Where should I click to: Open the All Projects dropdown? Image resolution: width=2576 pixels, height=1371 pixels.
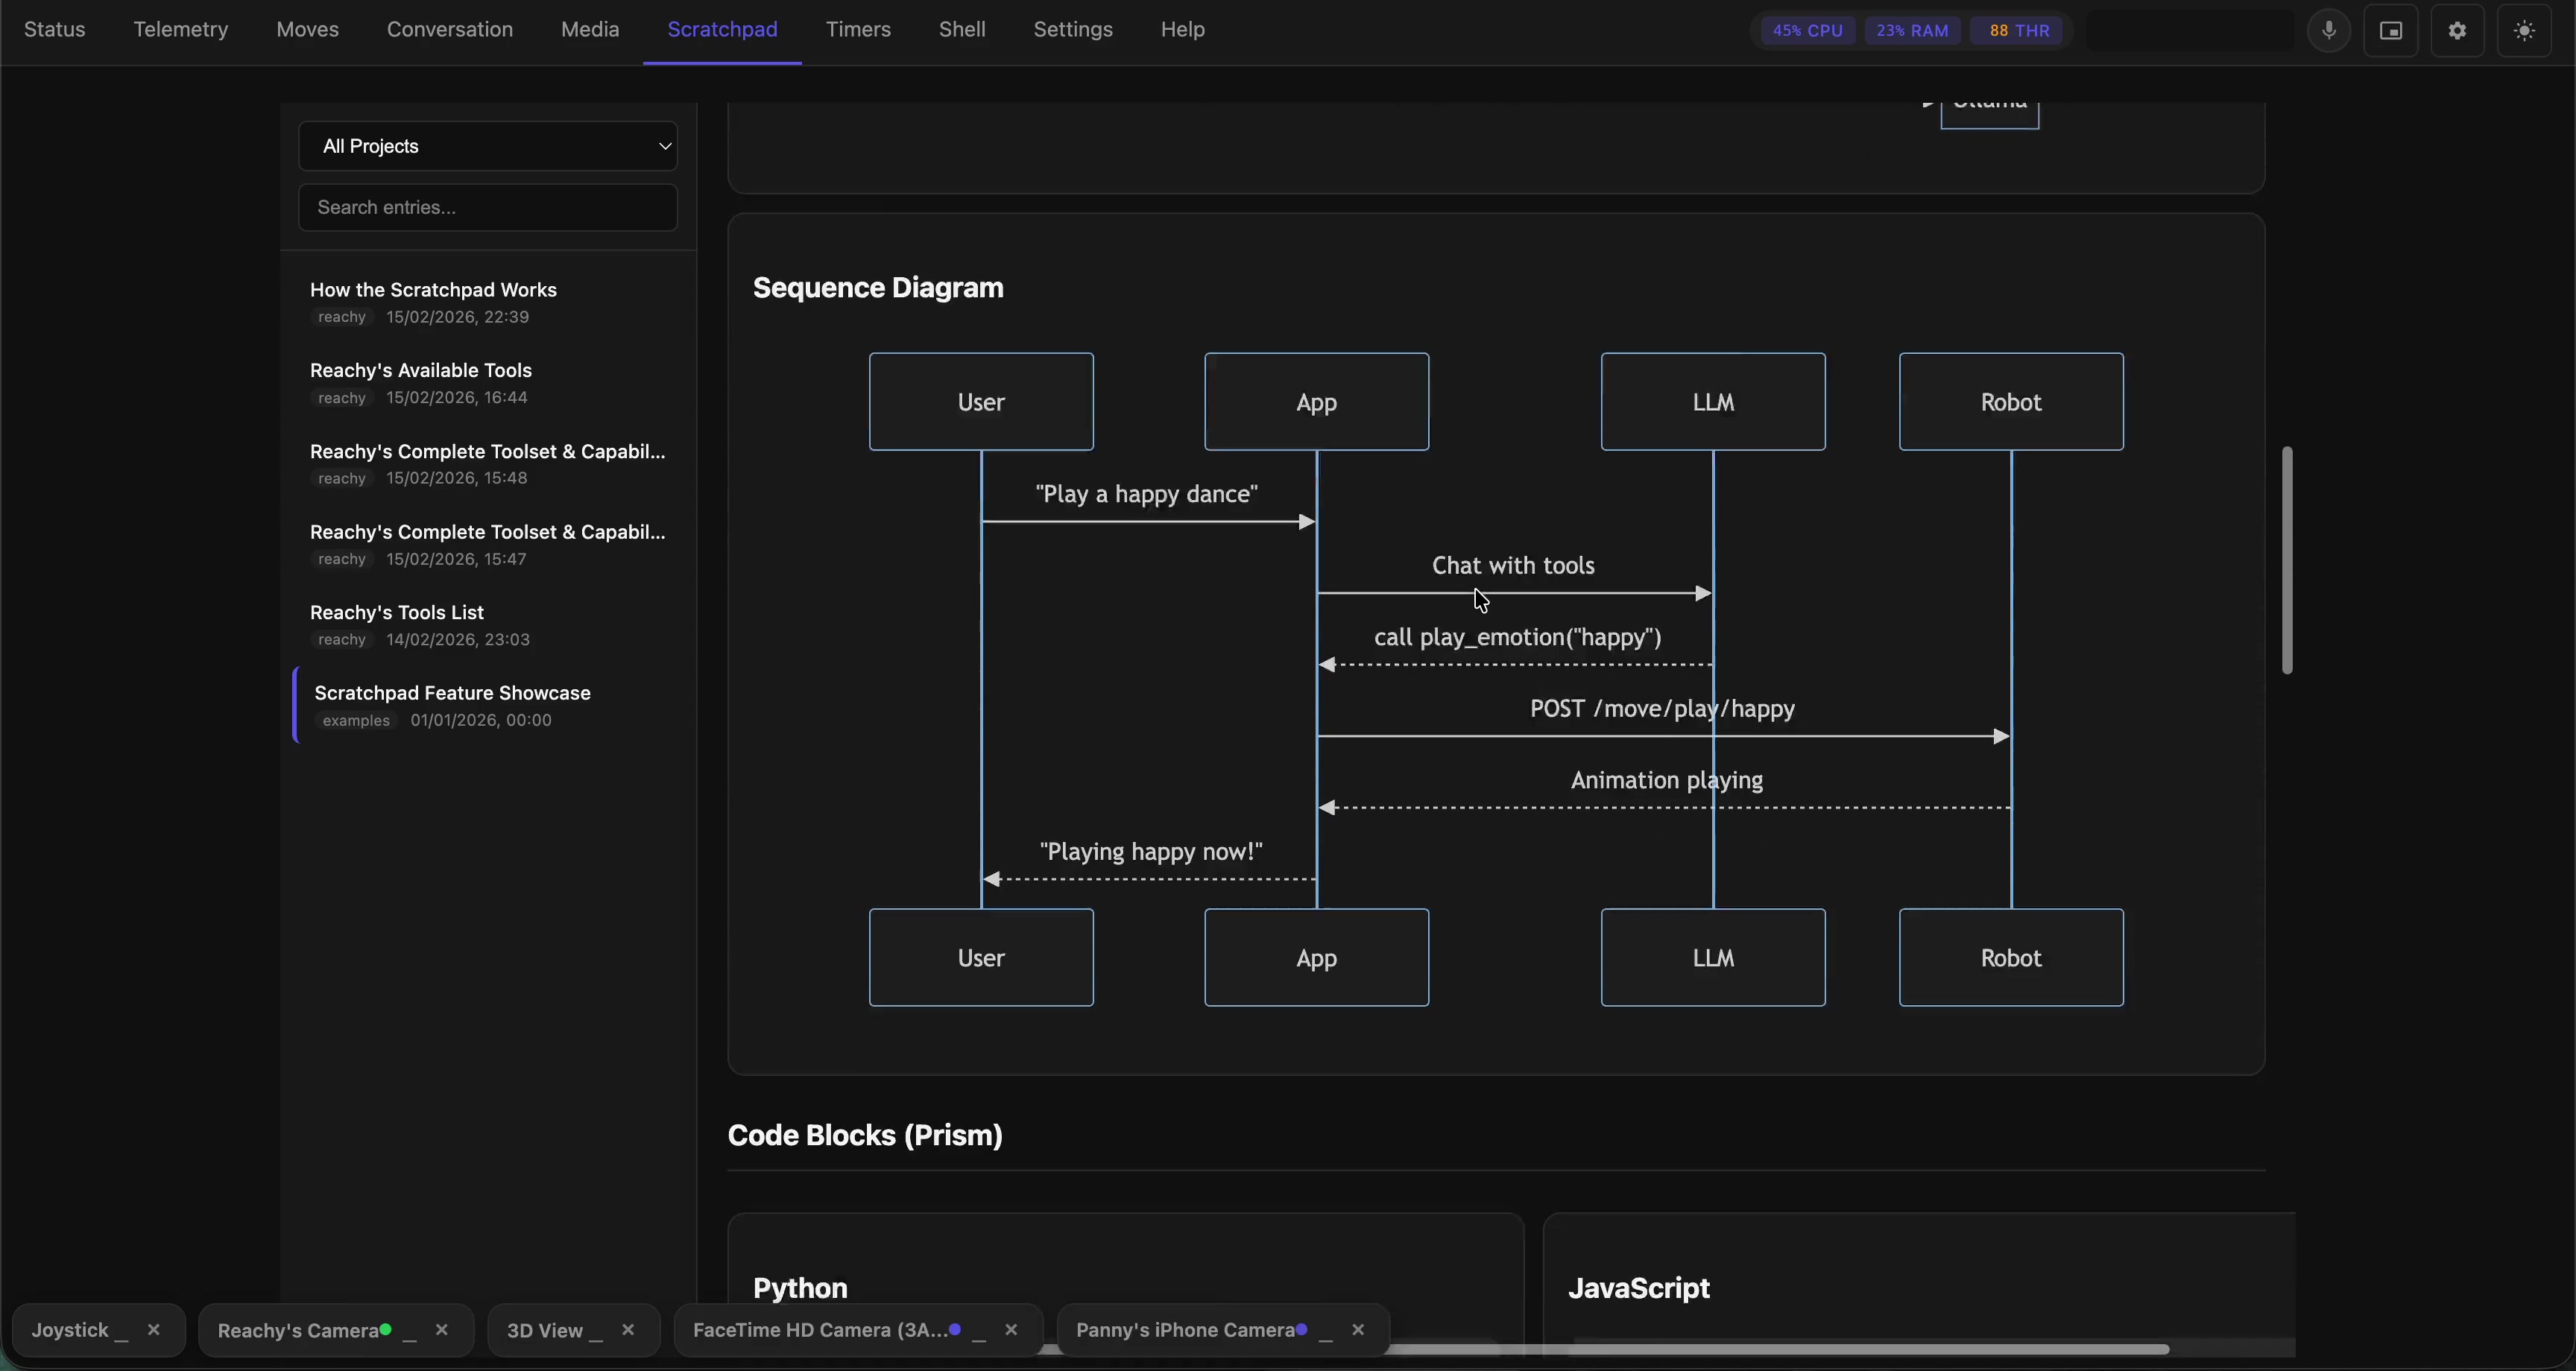pos(488,146)
